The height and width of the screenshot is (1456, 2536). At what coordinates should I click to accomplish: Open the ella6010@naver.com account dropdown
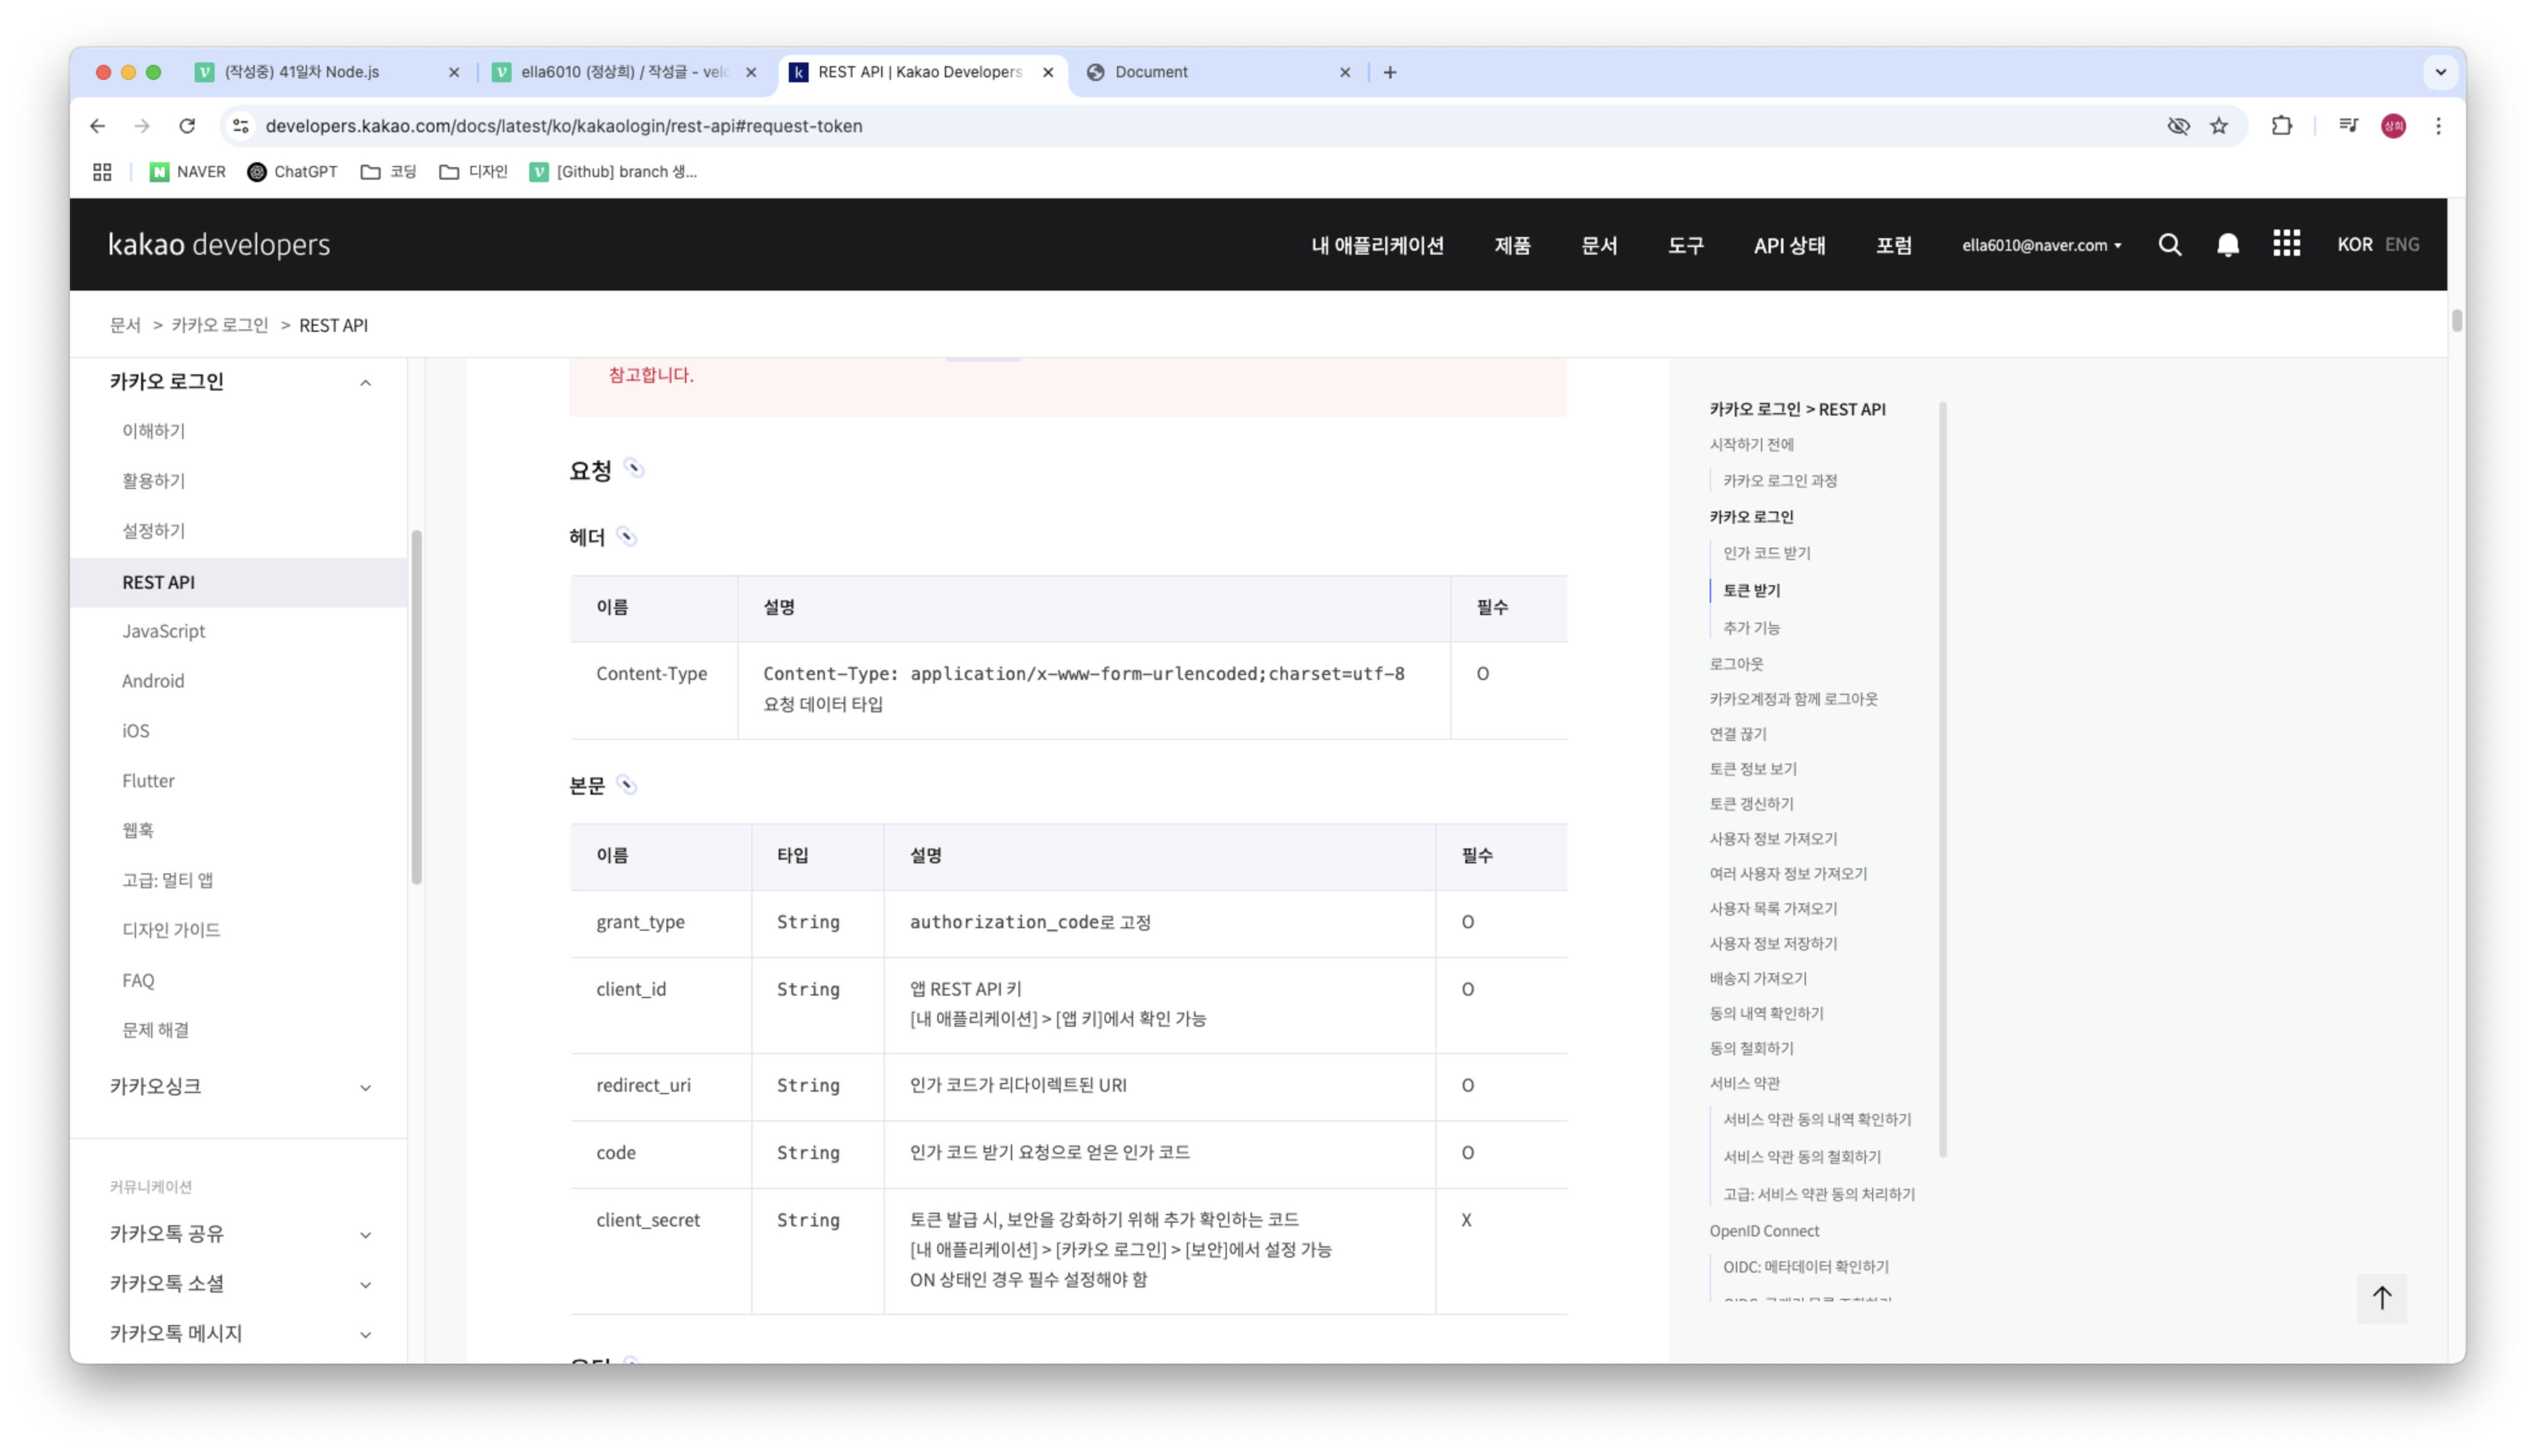(x=2041, y=245)
